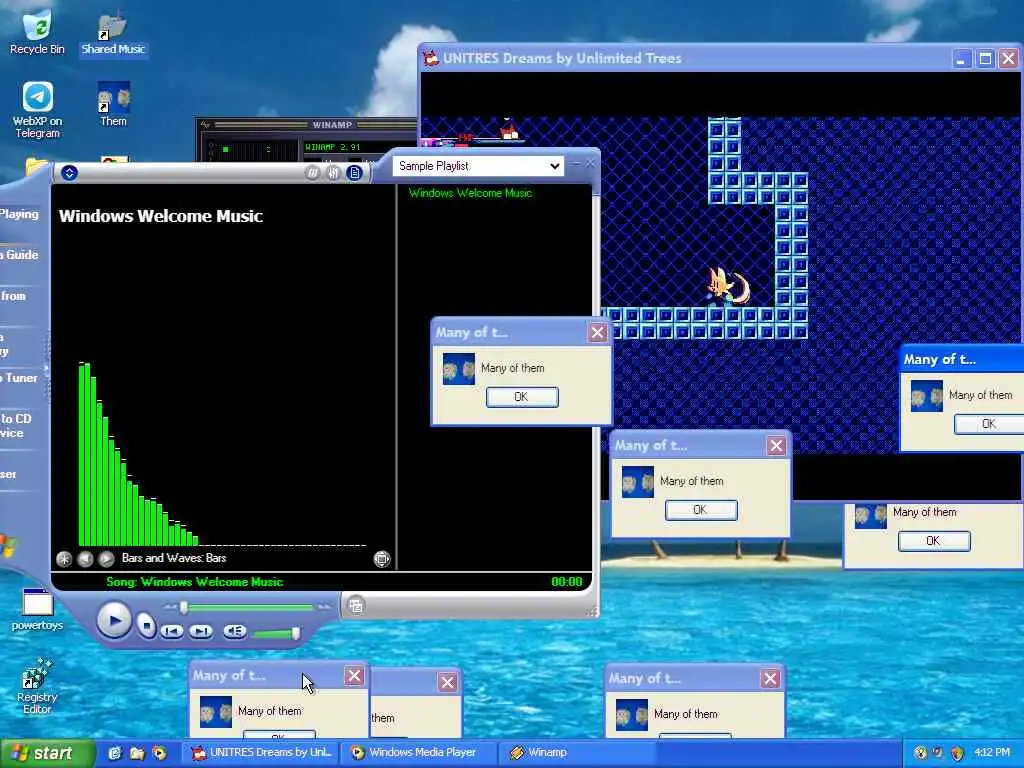Open the Media Guide tab
This screenshot has width=1024, height=768.
click(20, 255)
